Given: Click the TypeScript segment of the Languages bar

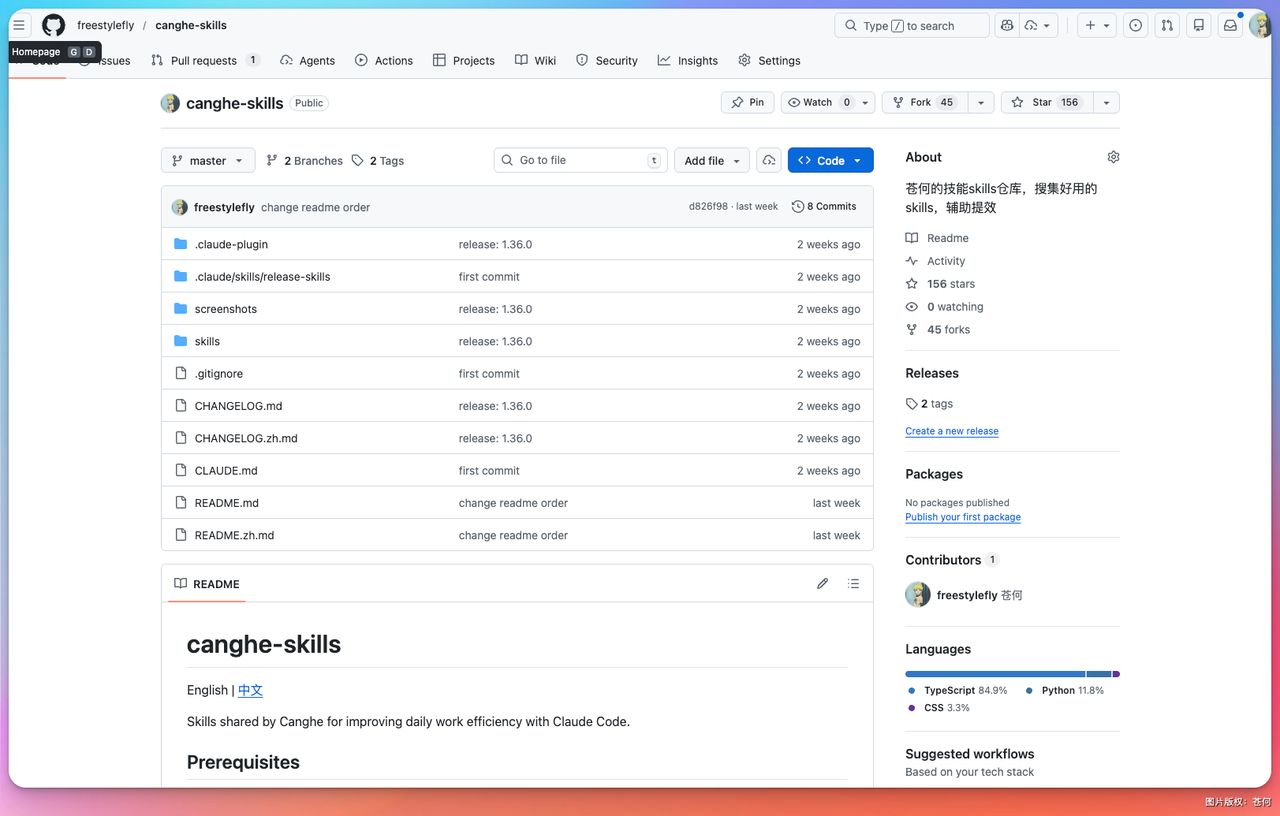Looking at the screenshot, I should (x=995, y=674).
